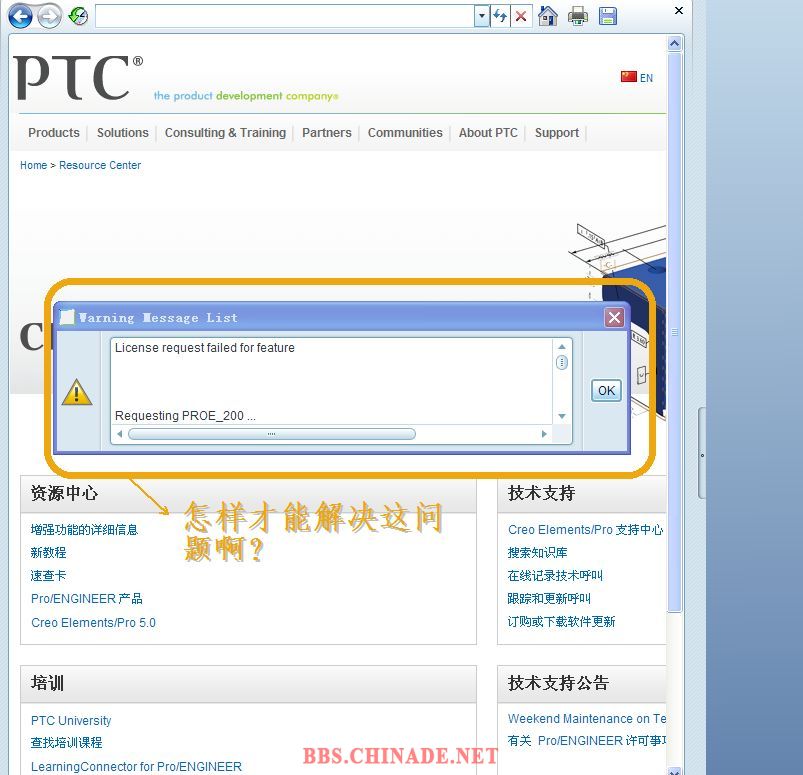This screenshot has width=803, height=775.
Task: Open the Partners menu
Action: coord(327,133)
